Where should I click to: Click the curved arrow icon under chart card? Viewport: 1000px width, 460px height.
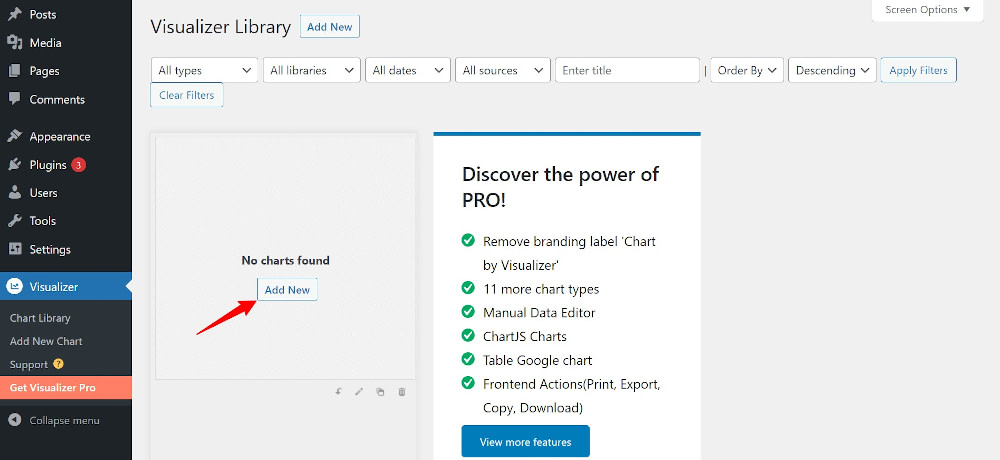point(338,392)
